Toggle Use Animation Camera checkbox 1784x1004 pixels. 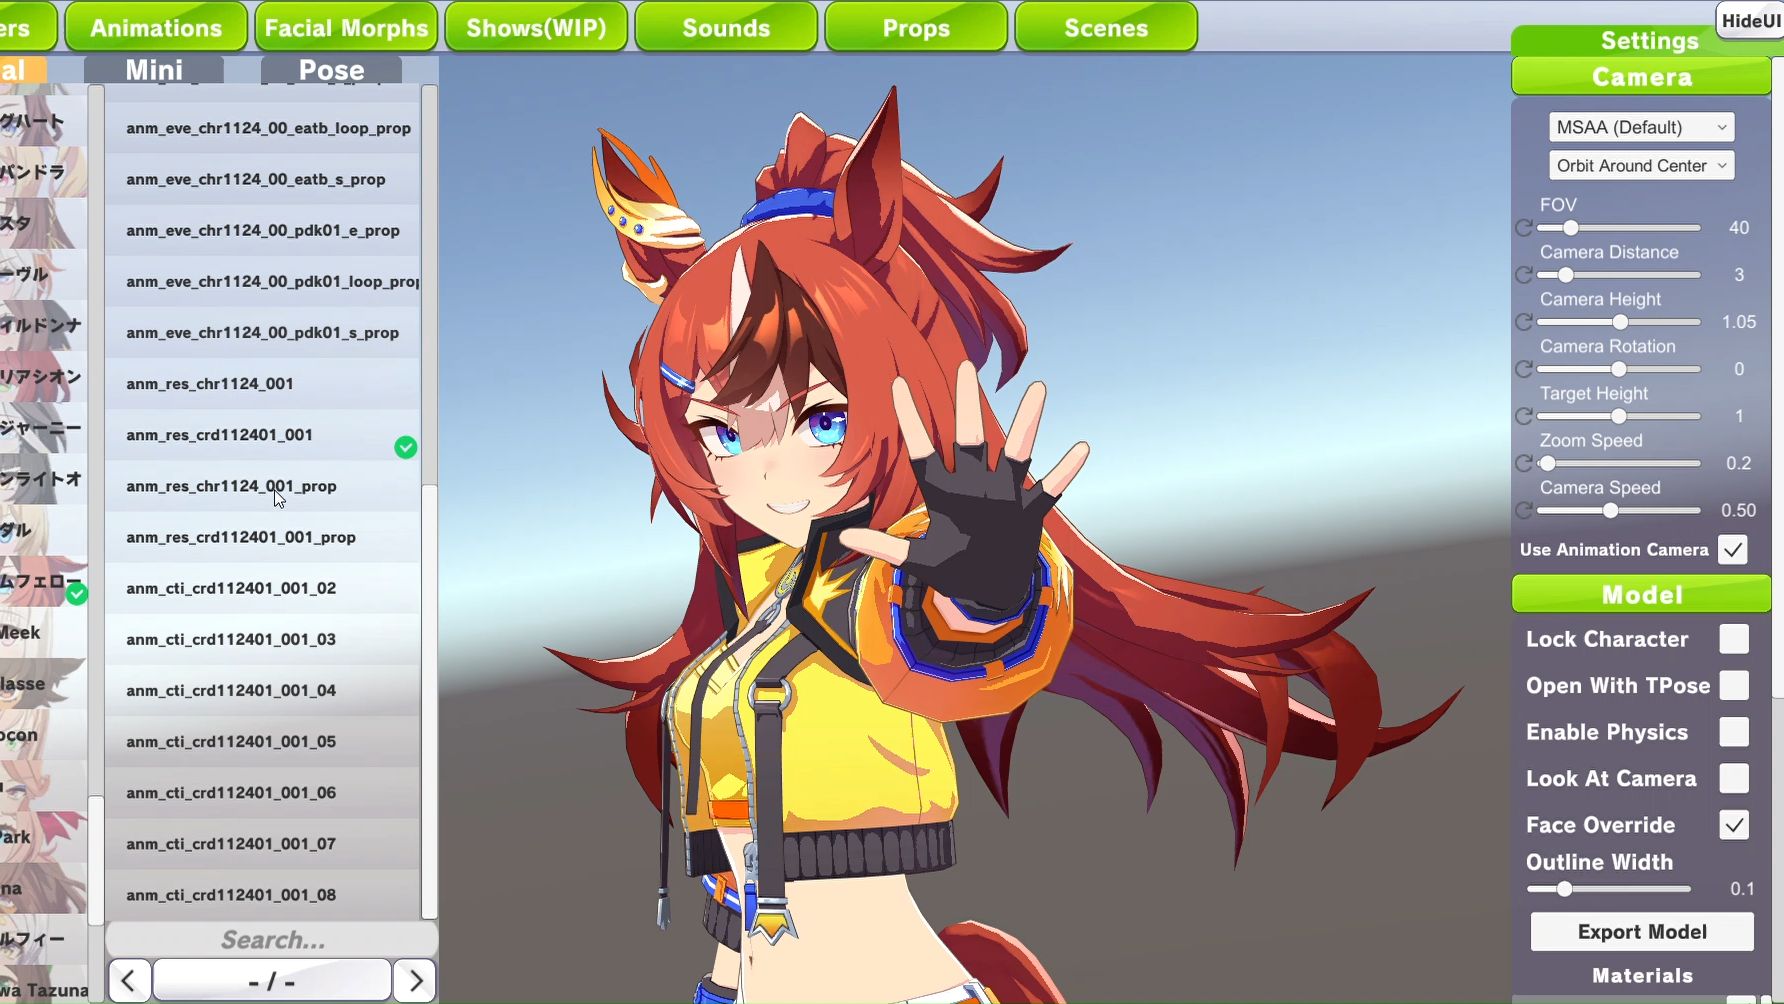(x=1733, y=550)
